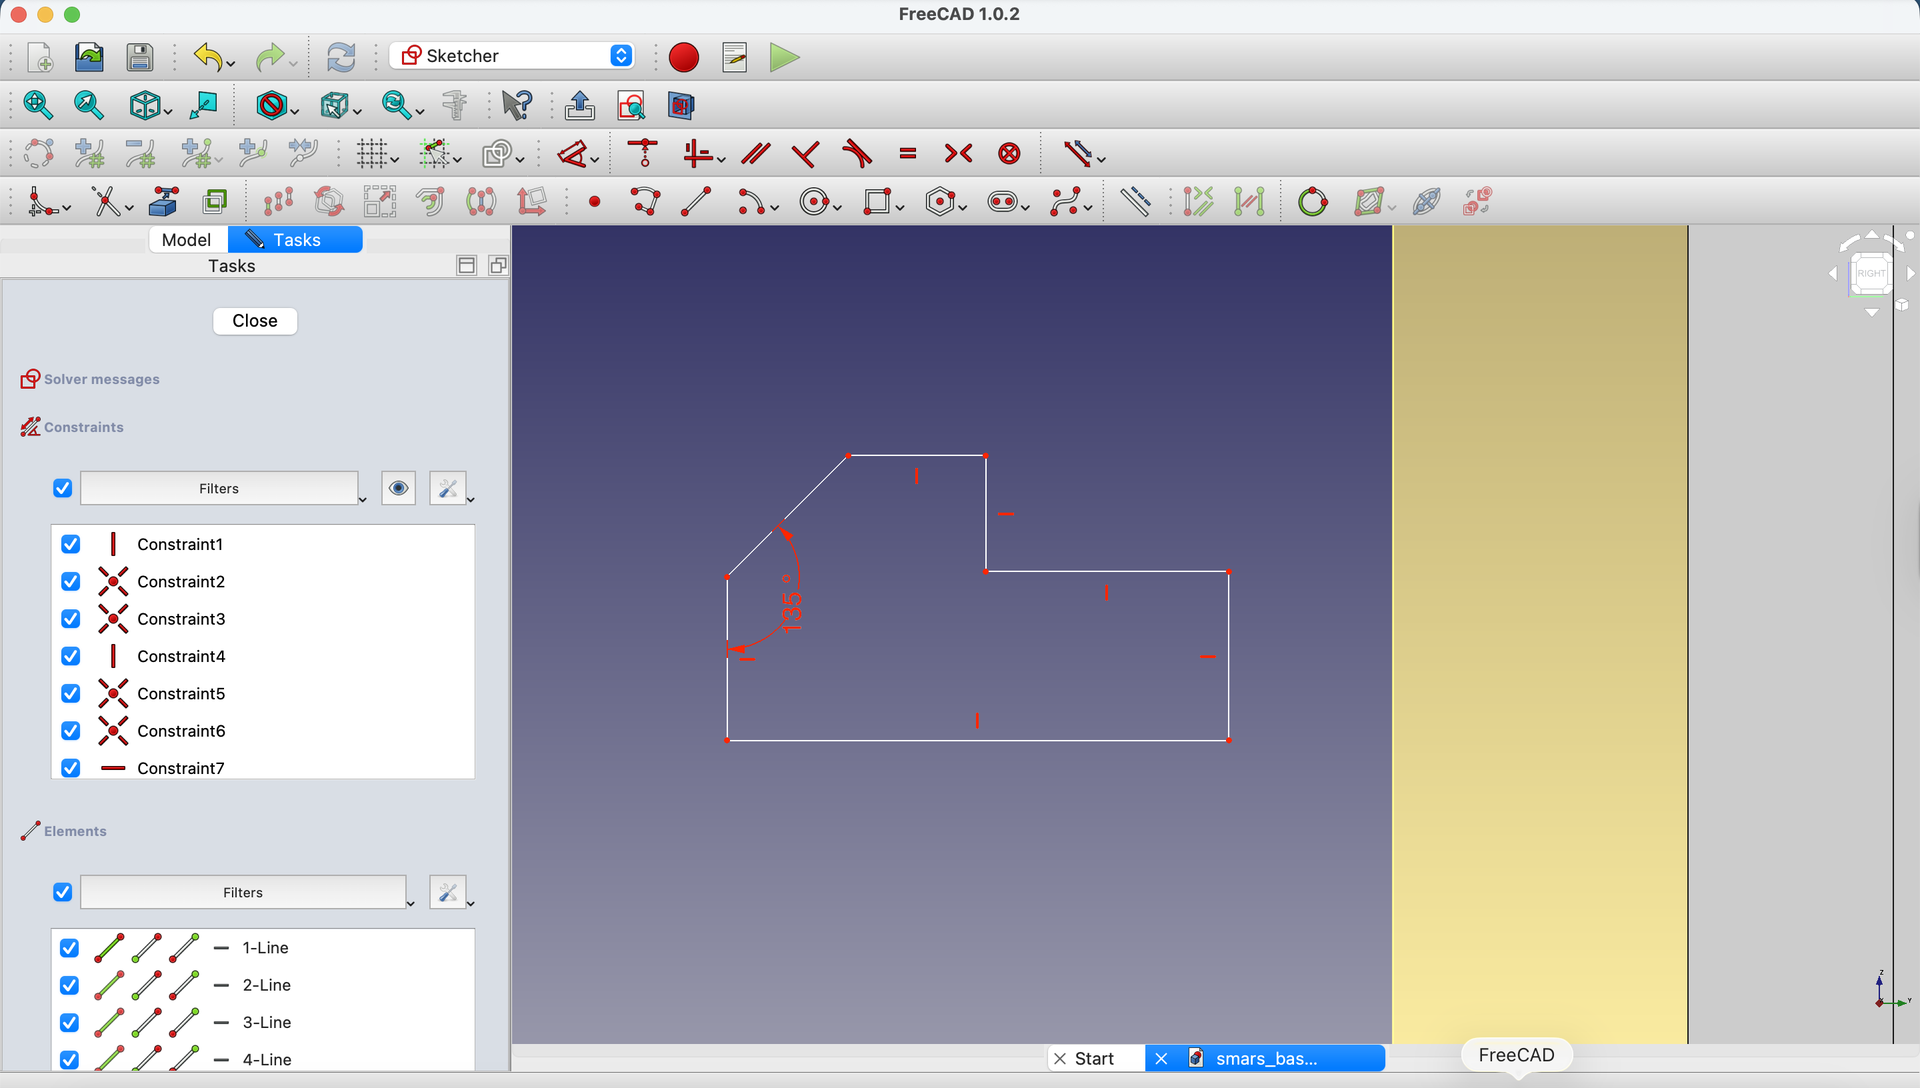Select the coincident constraint tool
Image resolution: width=1920 pixels, height=1088 pixels.
pos(644,154)
